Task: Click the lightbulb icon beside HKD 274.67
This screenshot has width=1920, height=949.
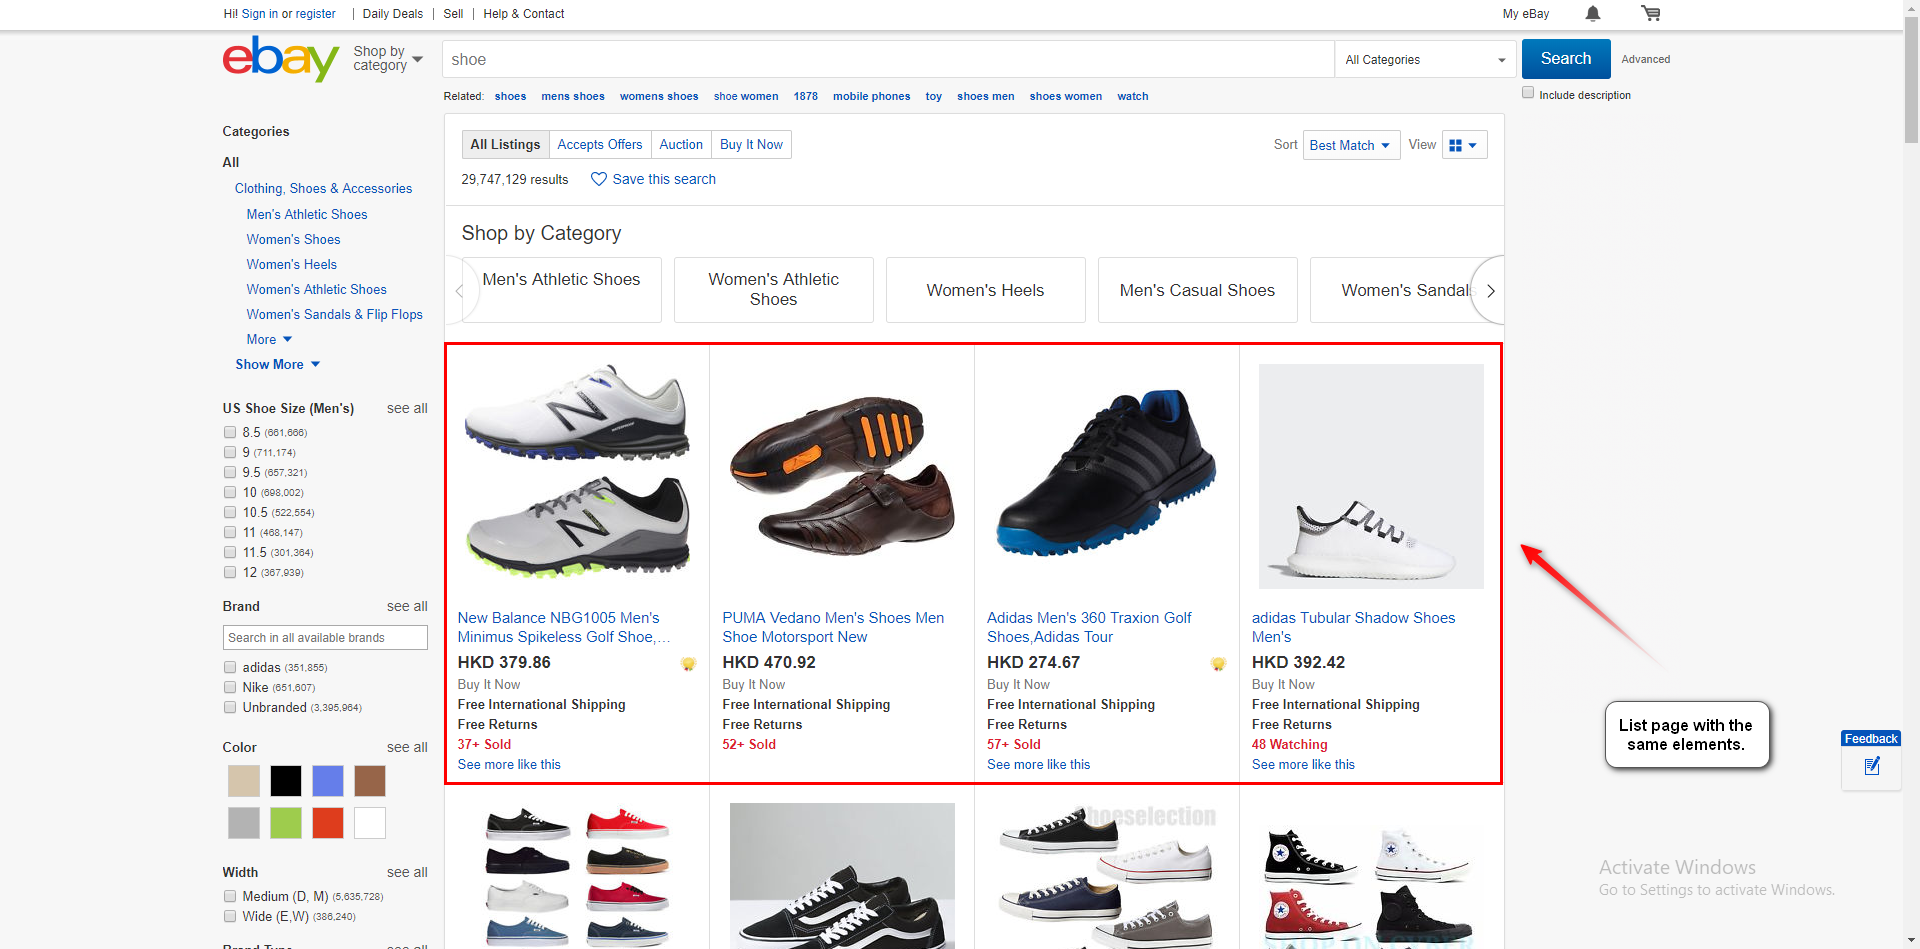Action: click(1218, 664)
